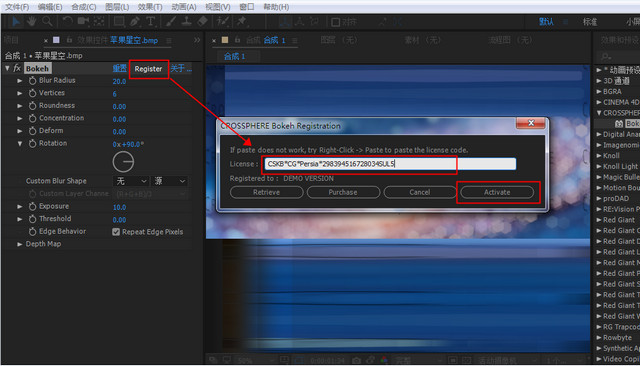Click Purchase button in registration dialog
The width and height of the screenshot is (640, 366).
pyautogui.click(x=343, y=192)
